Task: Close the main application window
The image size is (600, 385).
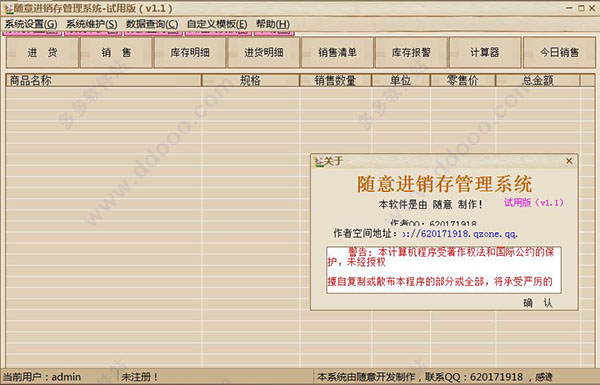Action: pos(592,8)
